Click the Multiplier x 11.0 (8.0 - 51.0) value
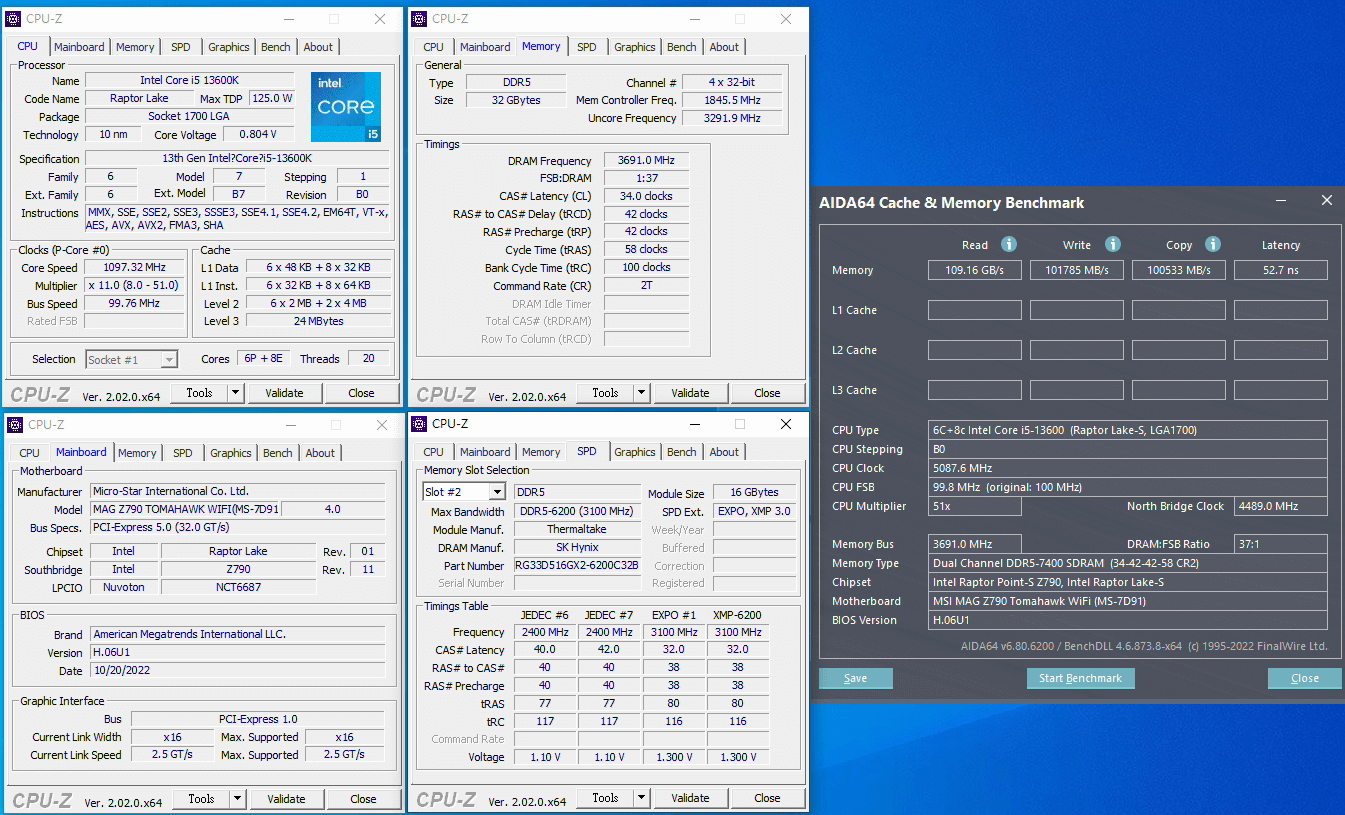This screenshot has width=1345, height=815. click(134, 286)
